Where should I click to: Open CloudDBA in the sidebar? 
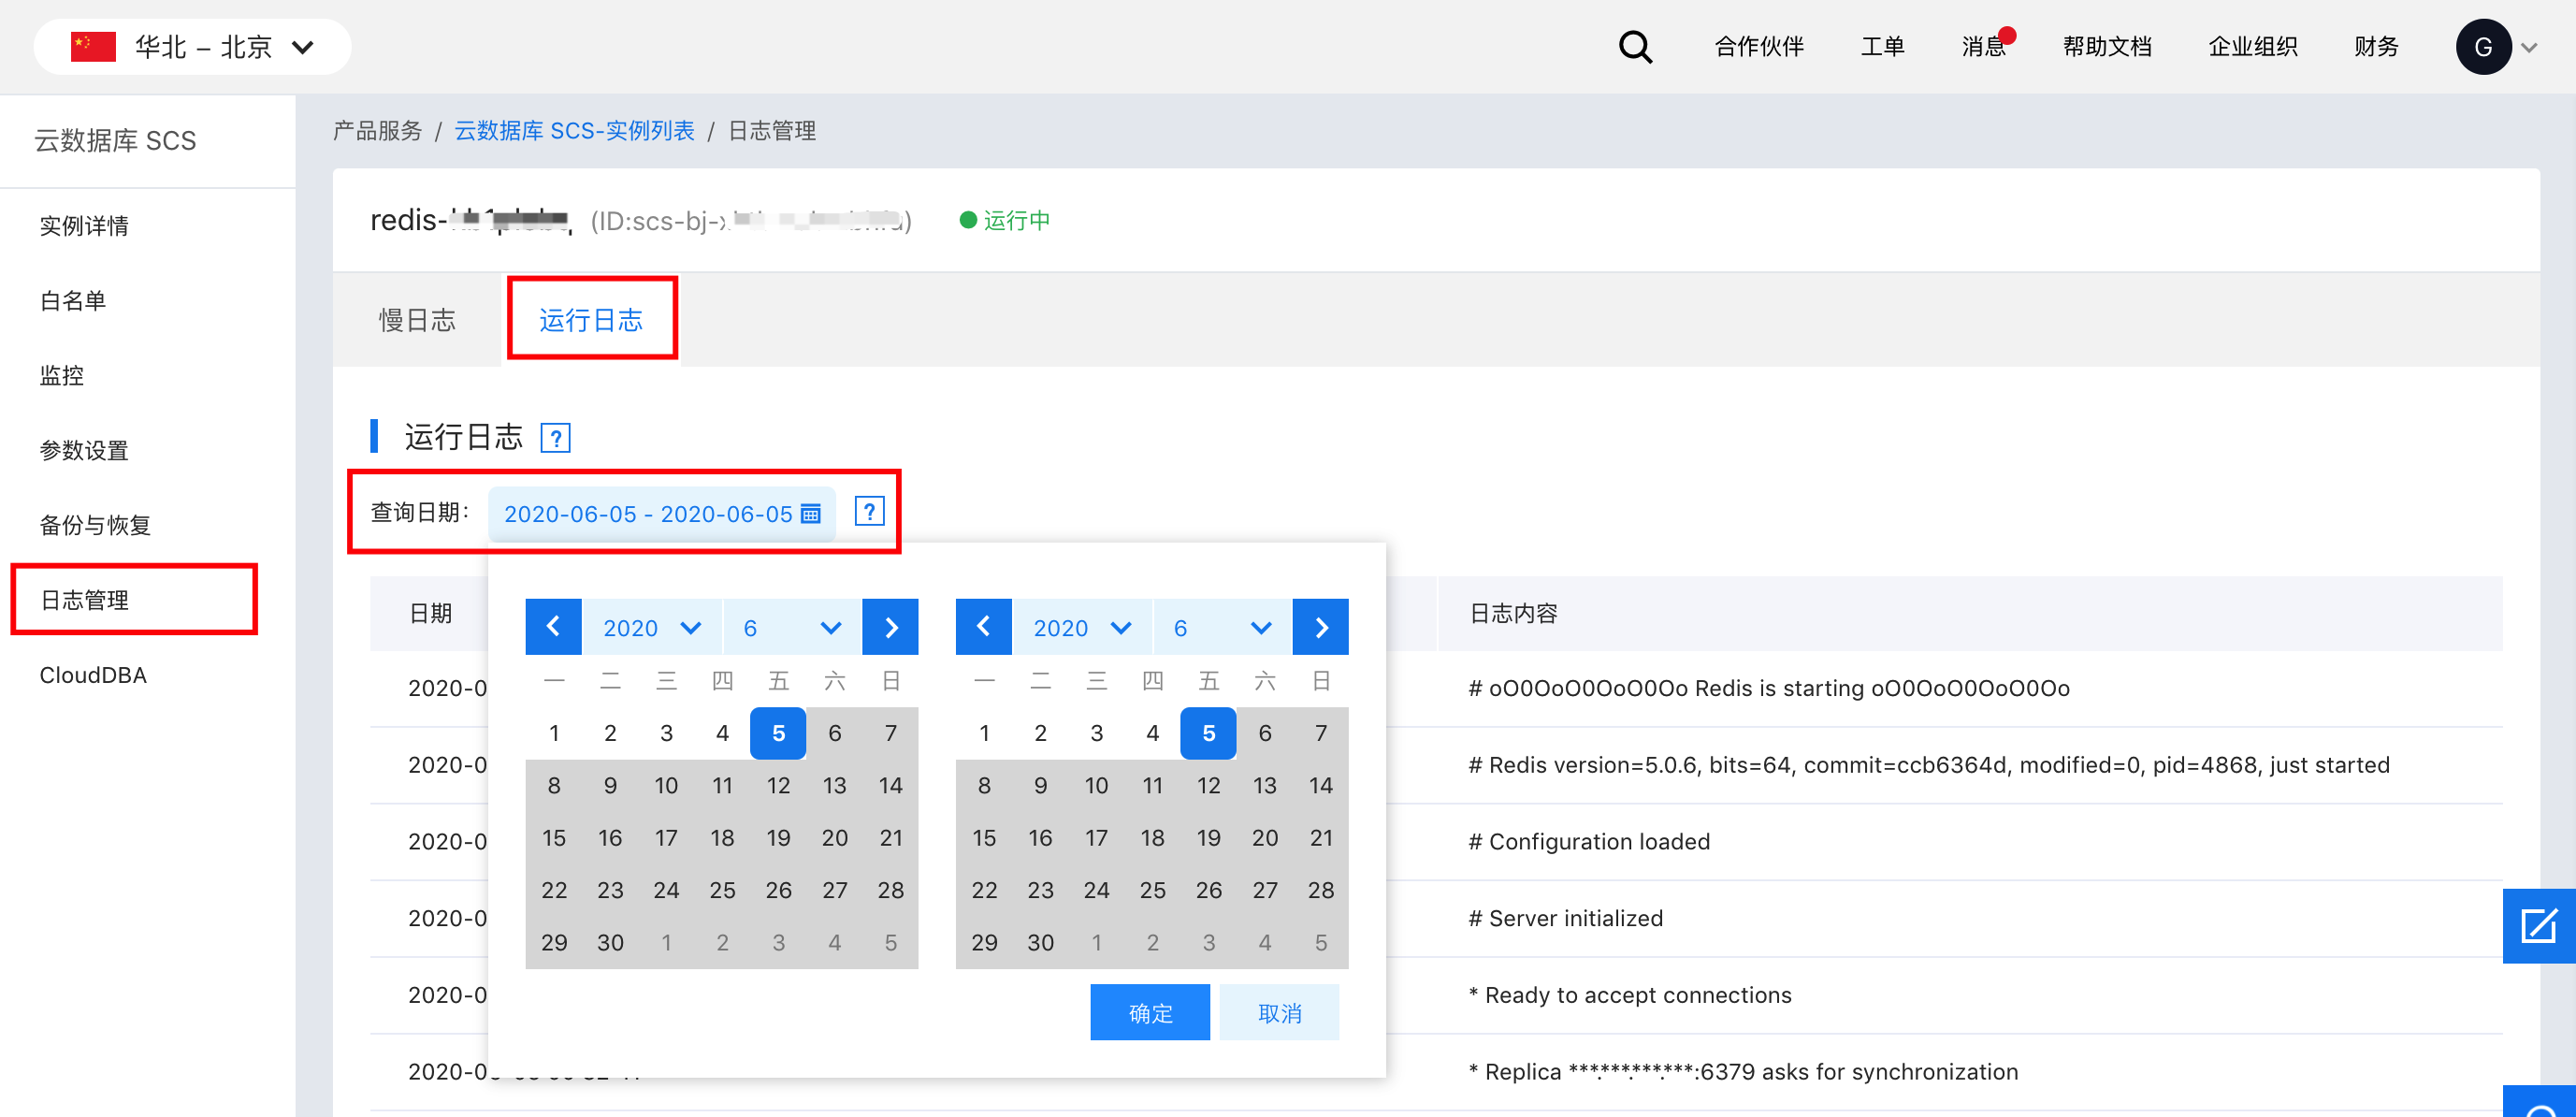pos(93,676)
